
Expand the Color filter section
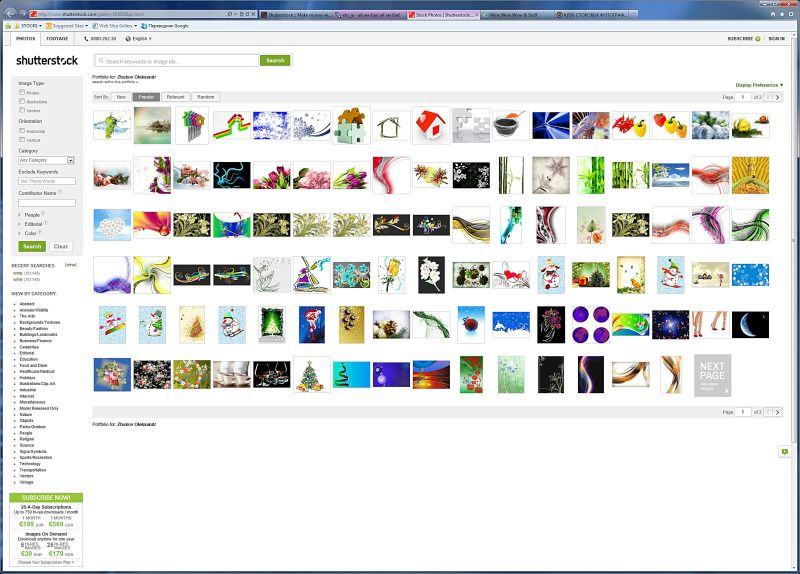pos(30,233)
